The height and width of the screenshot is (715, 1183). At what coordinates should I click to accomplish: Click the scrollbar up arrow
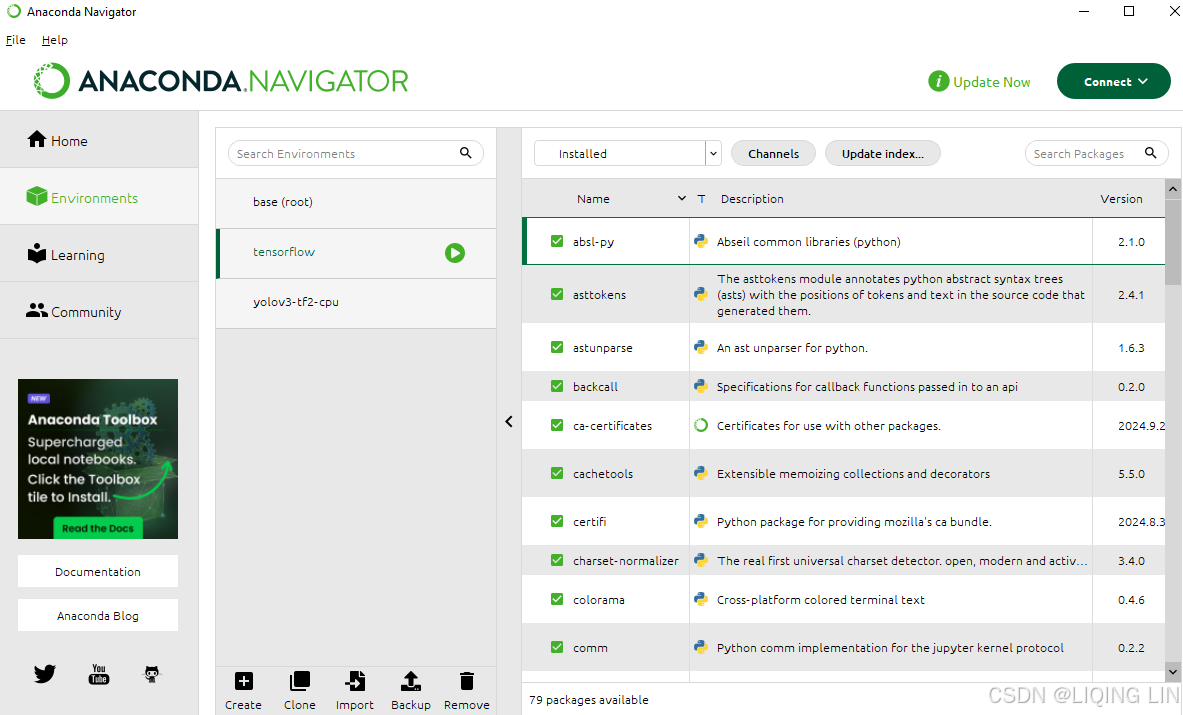point(1172,189)
